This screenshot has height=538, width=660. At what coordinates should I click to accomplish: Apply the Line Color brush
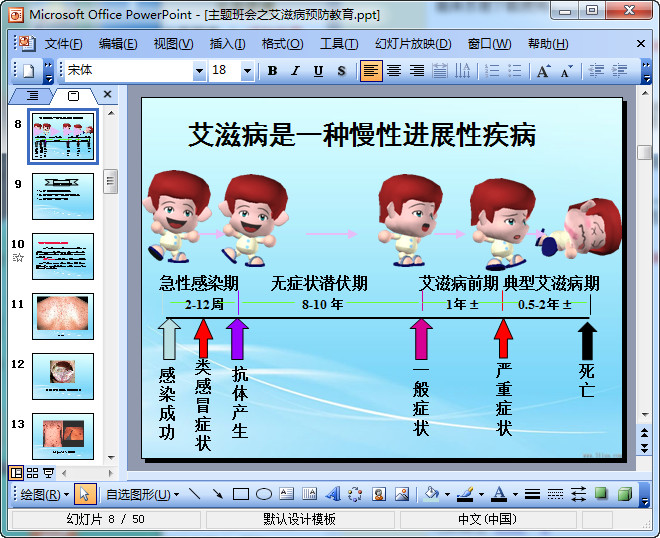465,494
